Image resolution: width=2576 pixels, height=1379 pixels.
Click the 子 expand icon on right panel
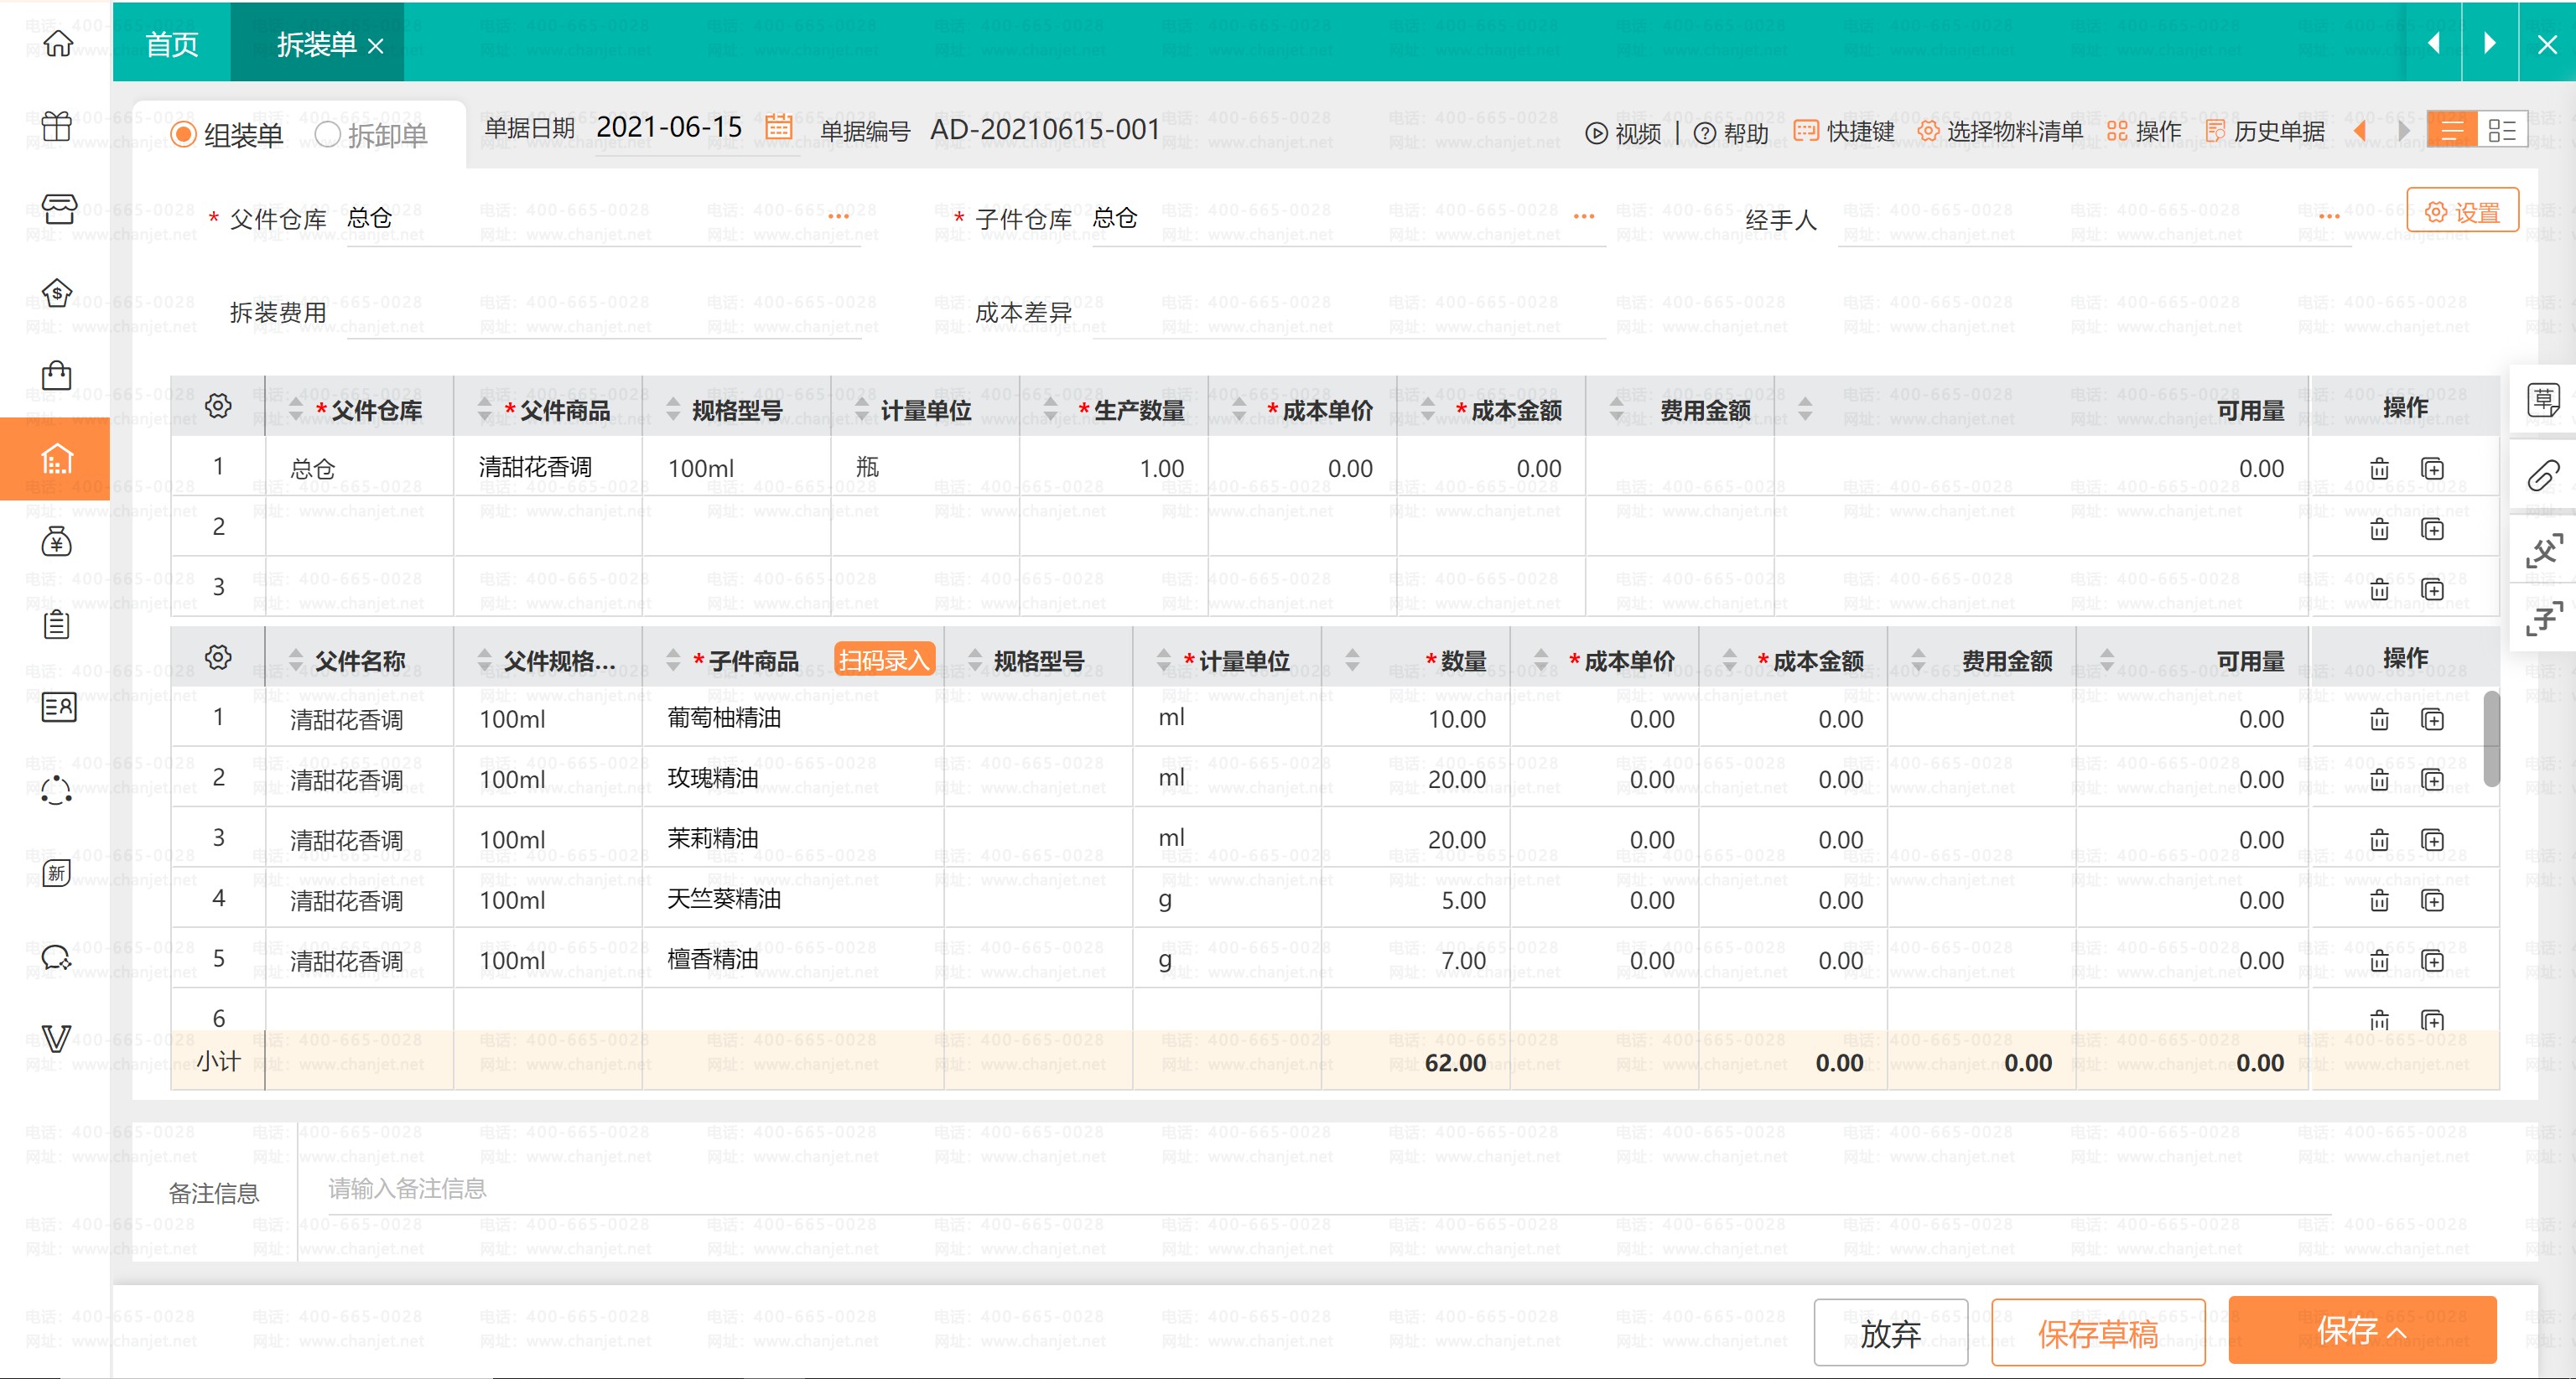point(2543,617)
